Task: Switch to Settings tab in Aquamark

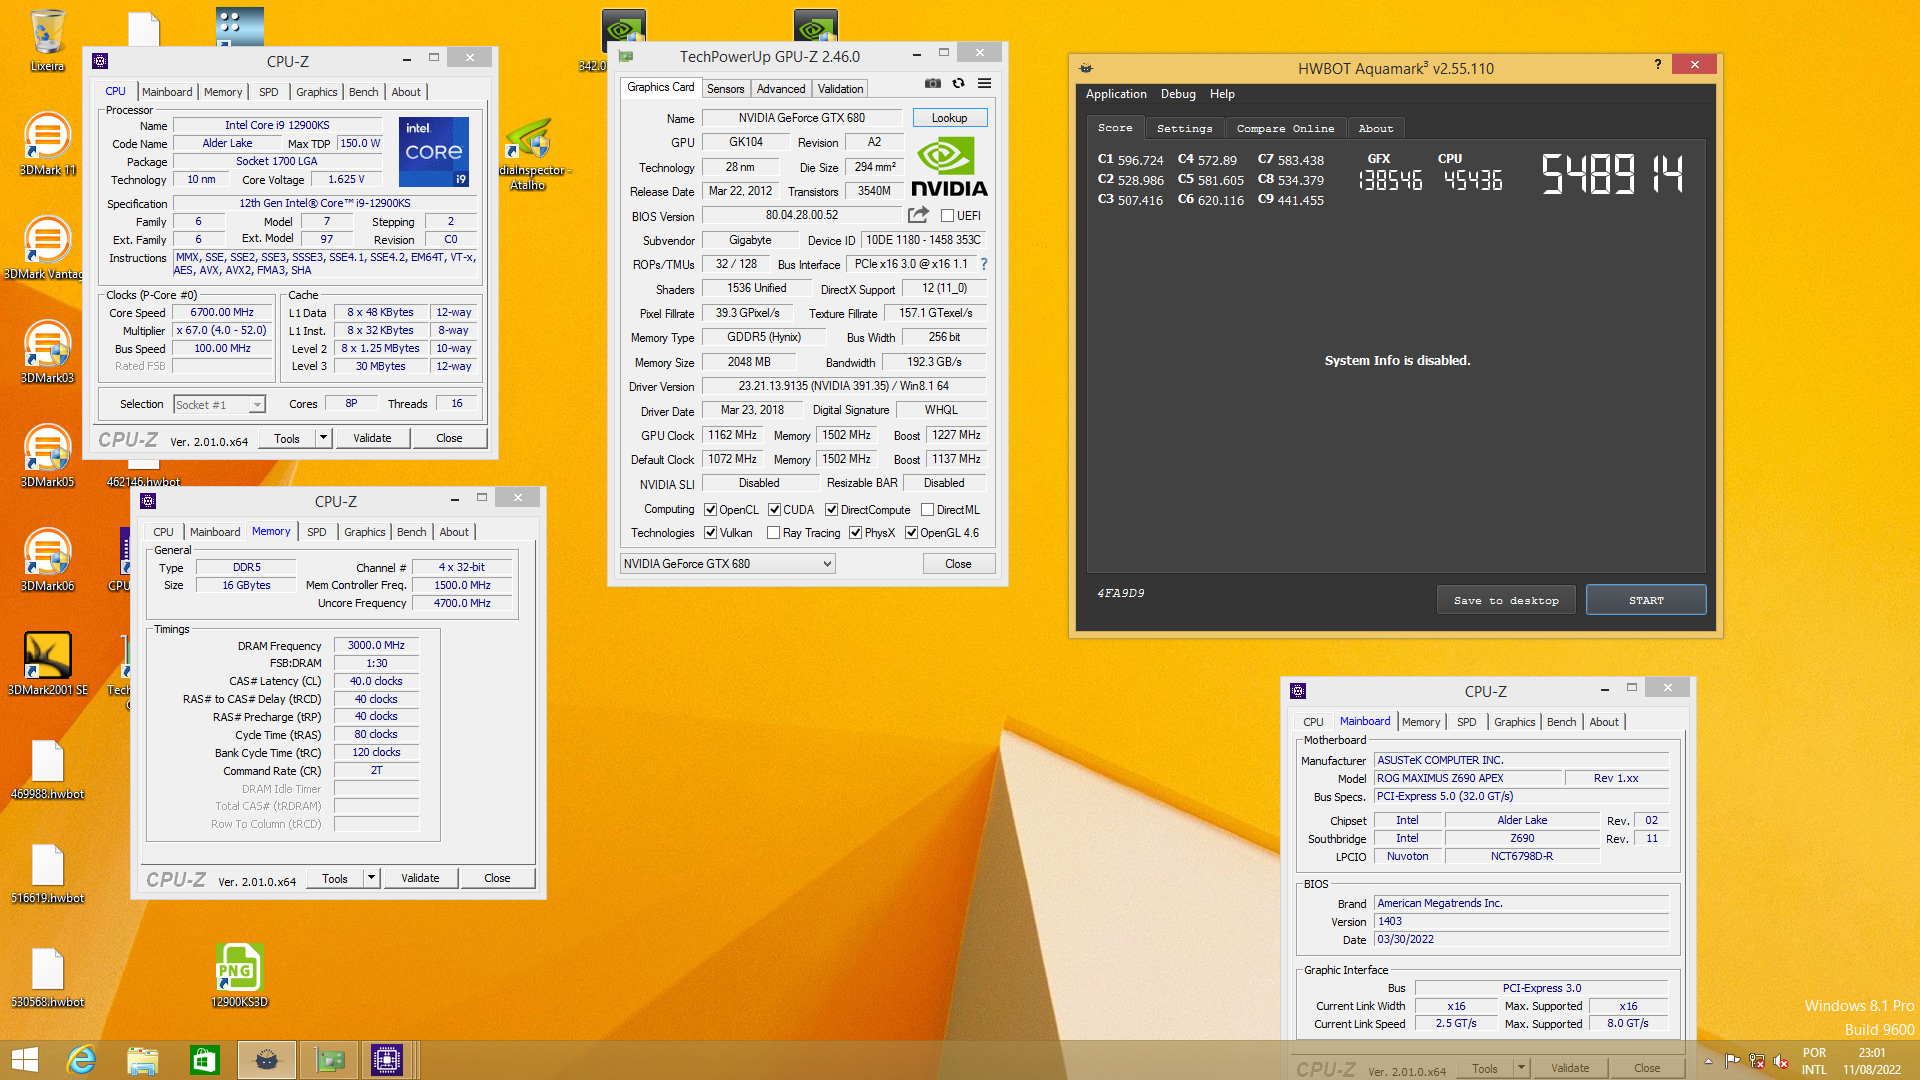Action: tap(1184, 129)
